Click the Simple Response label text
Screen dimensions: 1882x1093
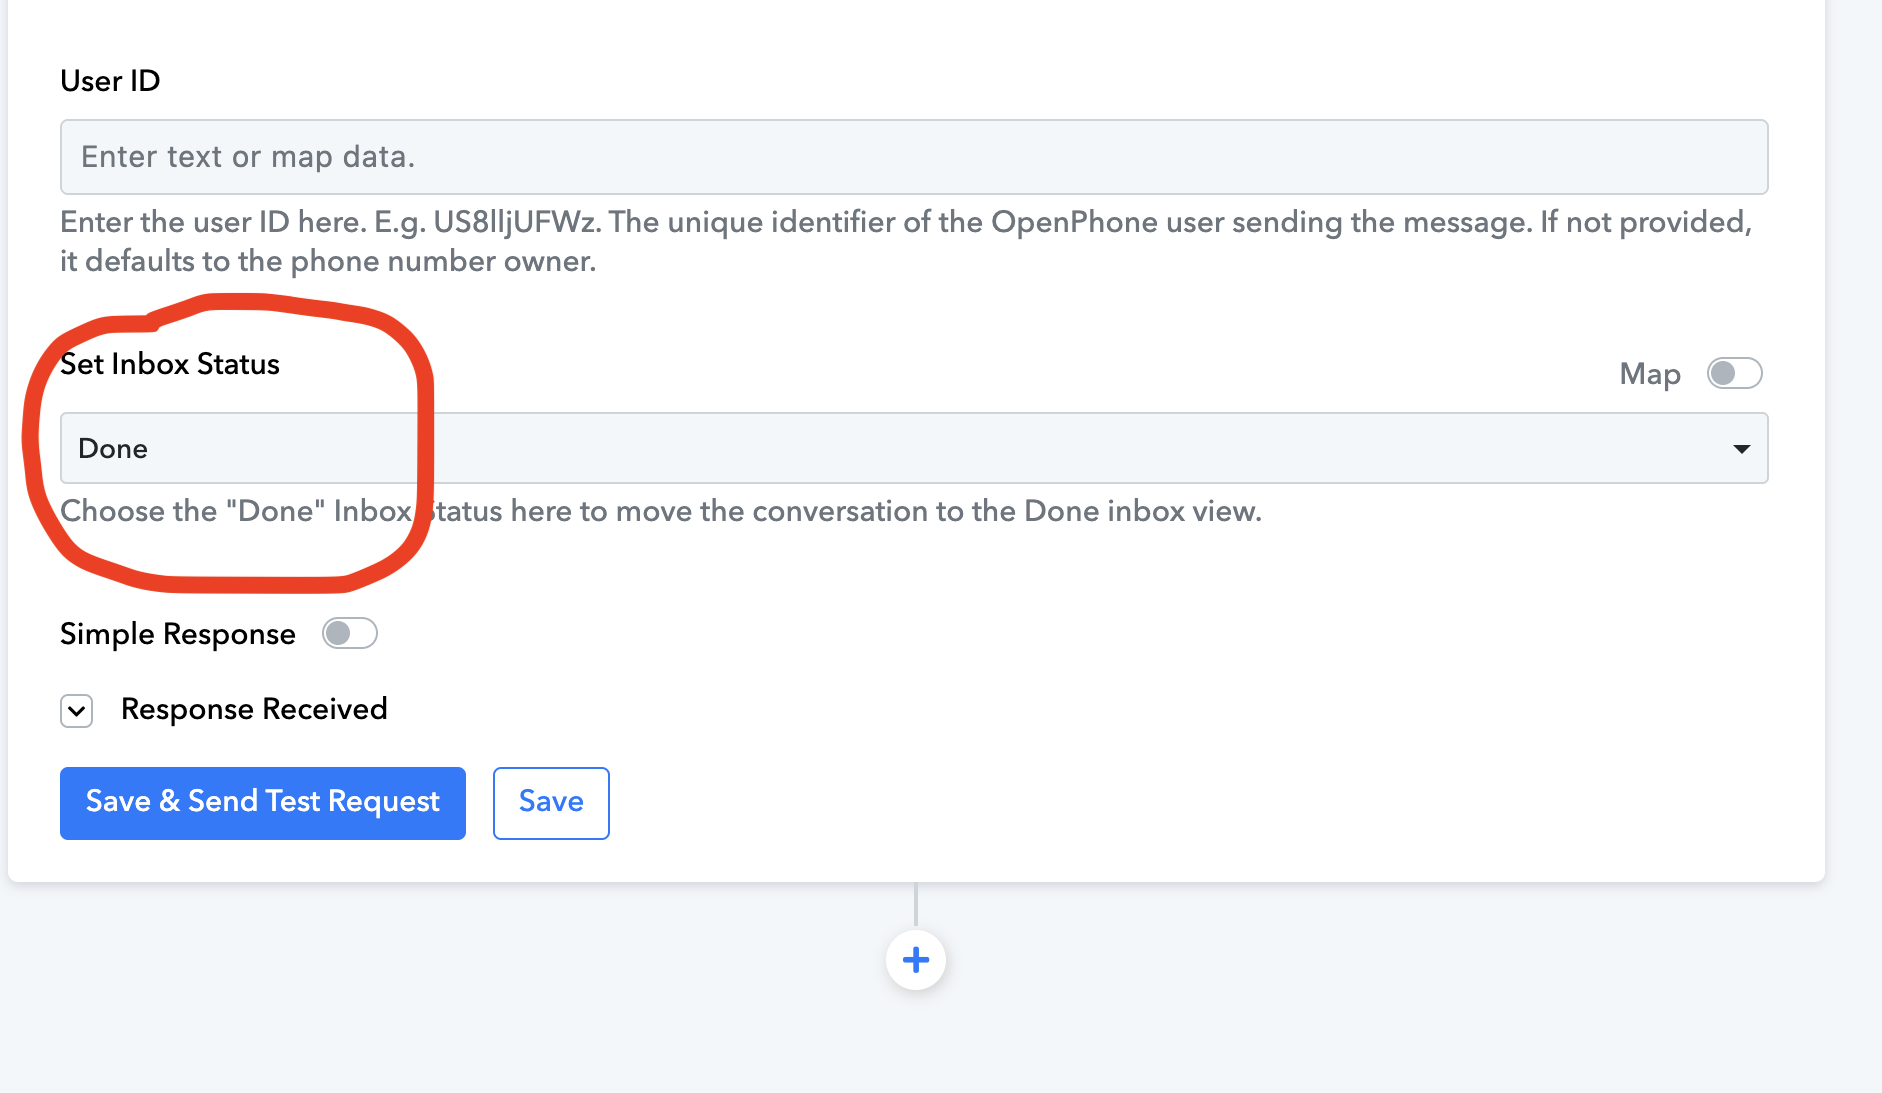(178, 634)
